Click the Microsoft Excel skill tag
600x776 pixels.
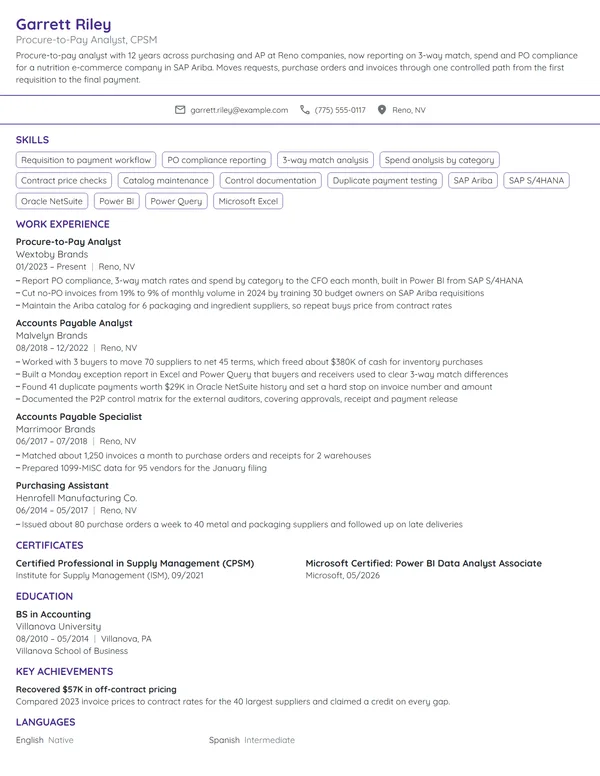click(248, 201)
